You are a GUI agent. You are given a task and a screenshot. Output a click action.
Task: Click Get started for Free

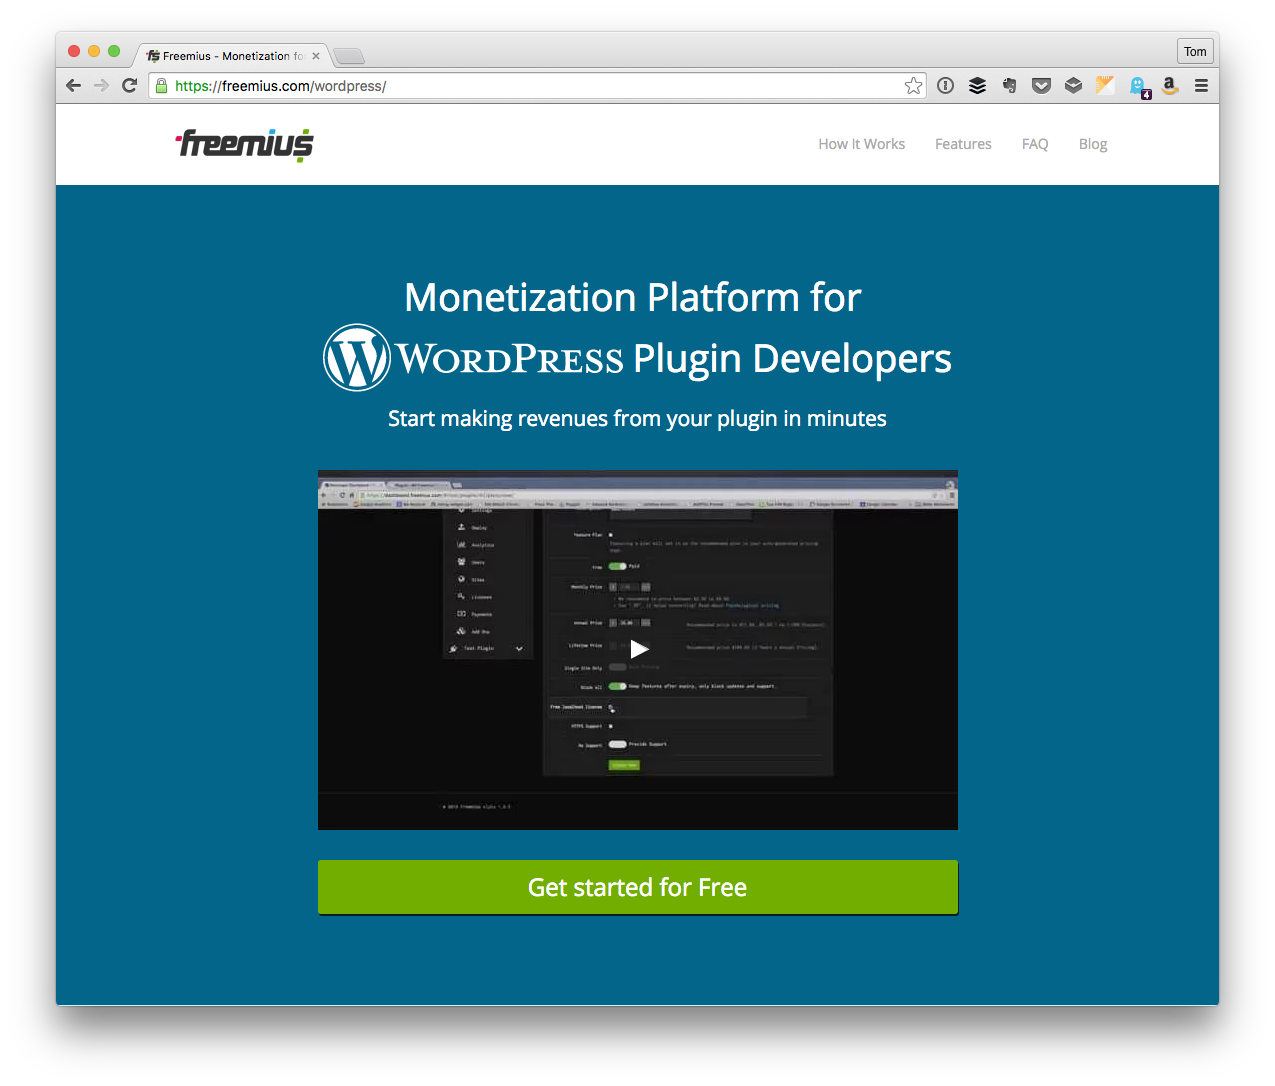[x=637, y=887]
